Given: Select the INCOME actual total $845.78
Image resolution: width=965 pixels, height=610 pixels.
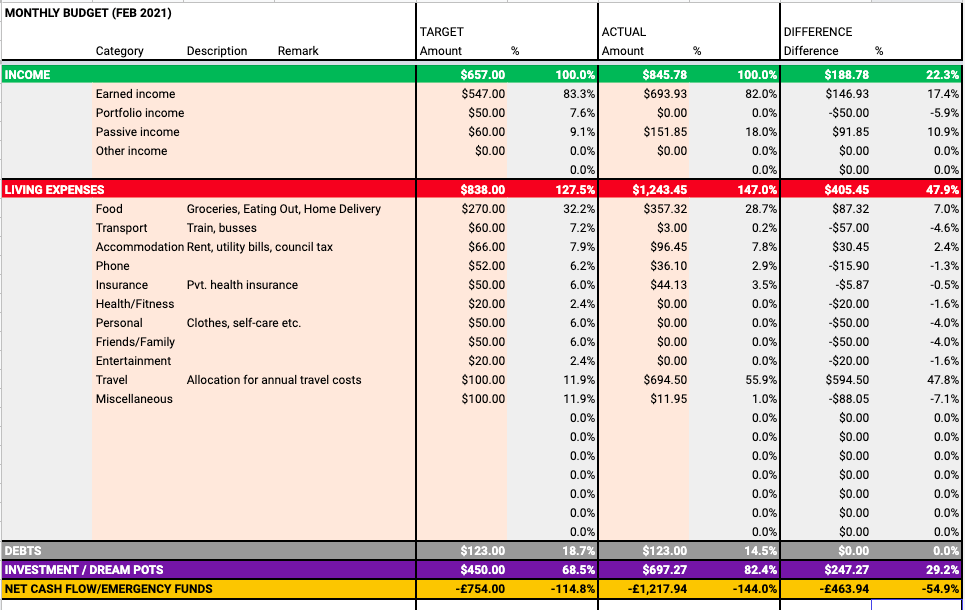Looking at the screenshot, I should [665, 74].
